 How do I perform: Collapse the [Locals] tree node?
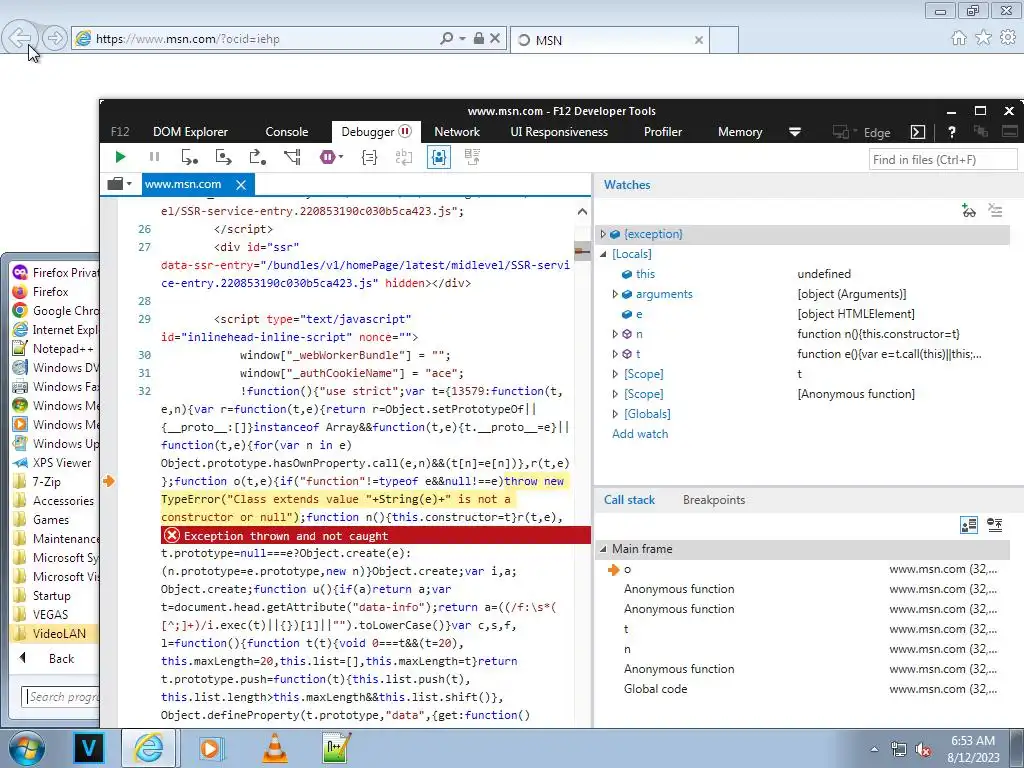pos(603,254)
